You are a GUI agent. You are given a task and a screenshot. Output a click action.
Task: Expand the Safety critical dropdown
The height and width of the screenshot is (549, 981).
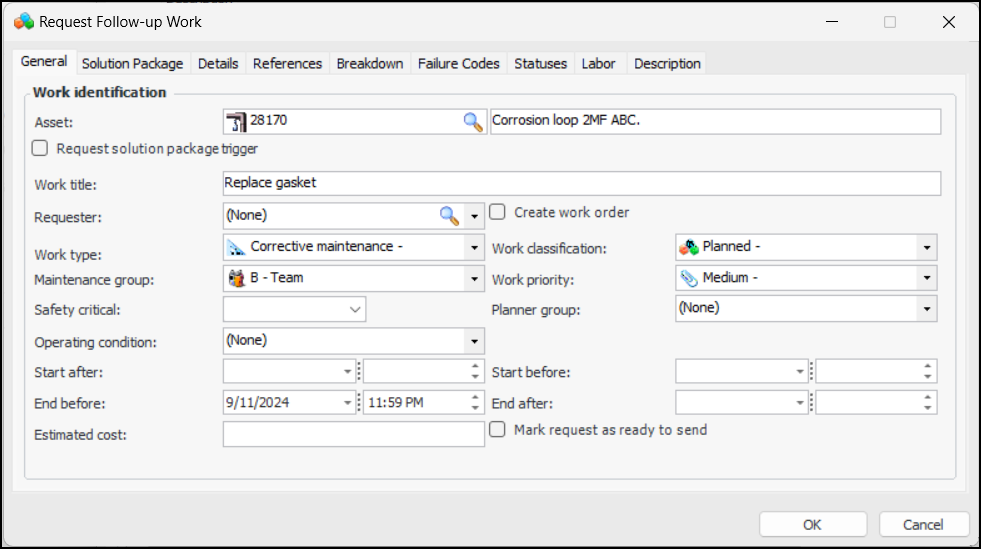pyautogui.click(x=355, y=310)
